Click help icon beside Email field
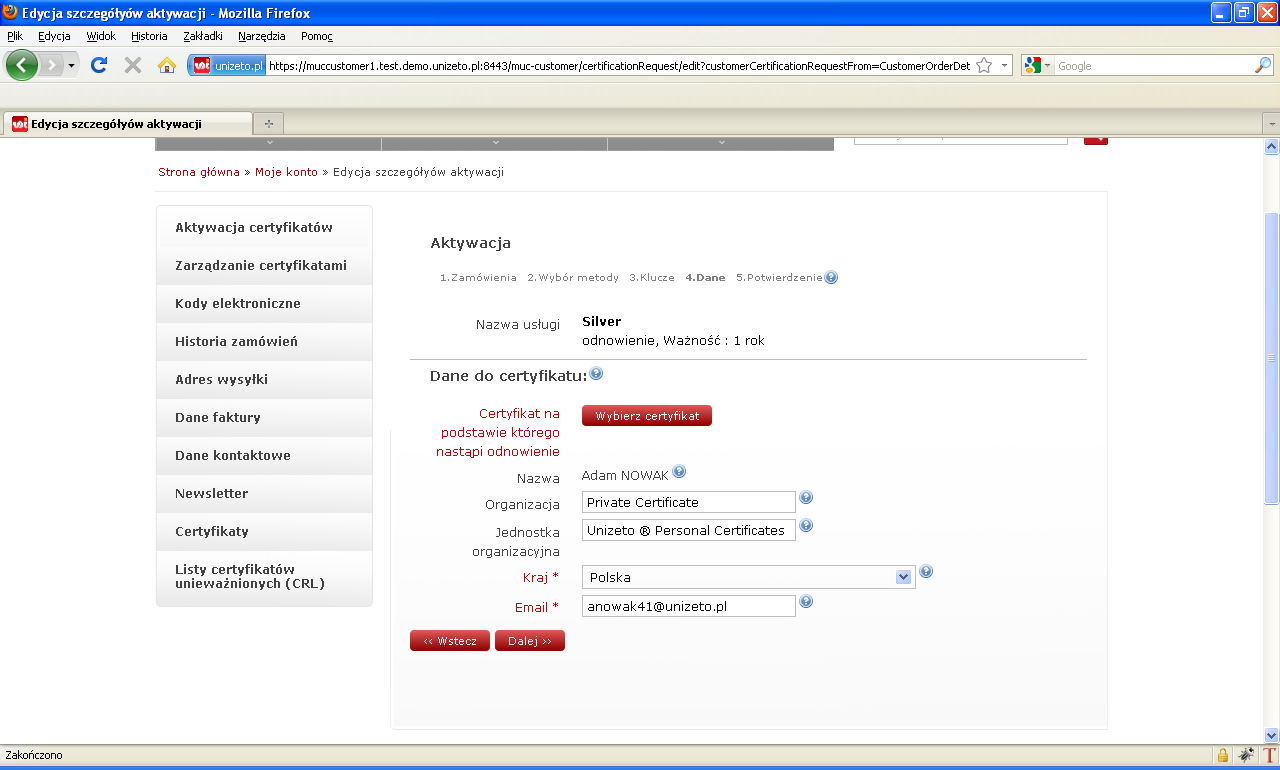The height and width of the screenshot is (770, 1280). tap(806, 602)
